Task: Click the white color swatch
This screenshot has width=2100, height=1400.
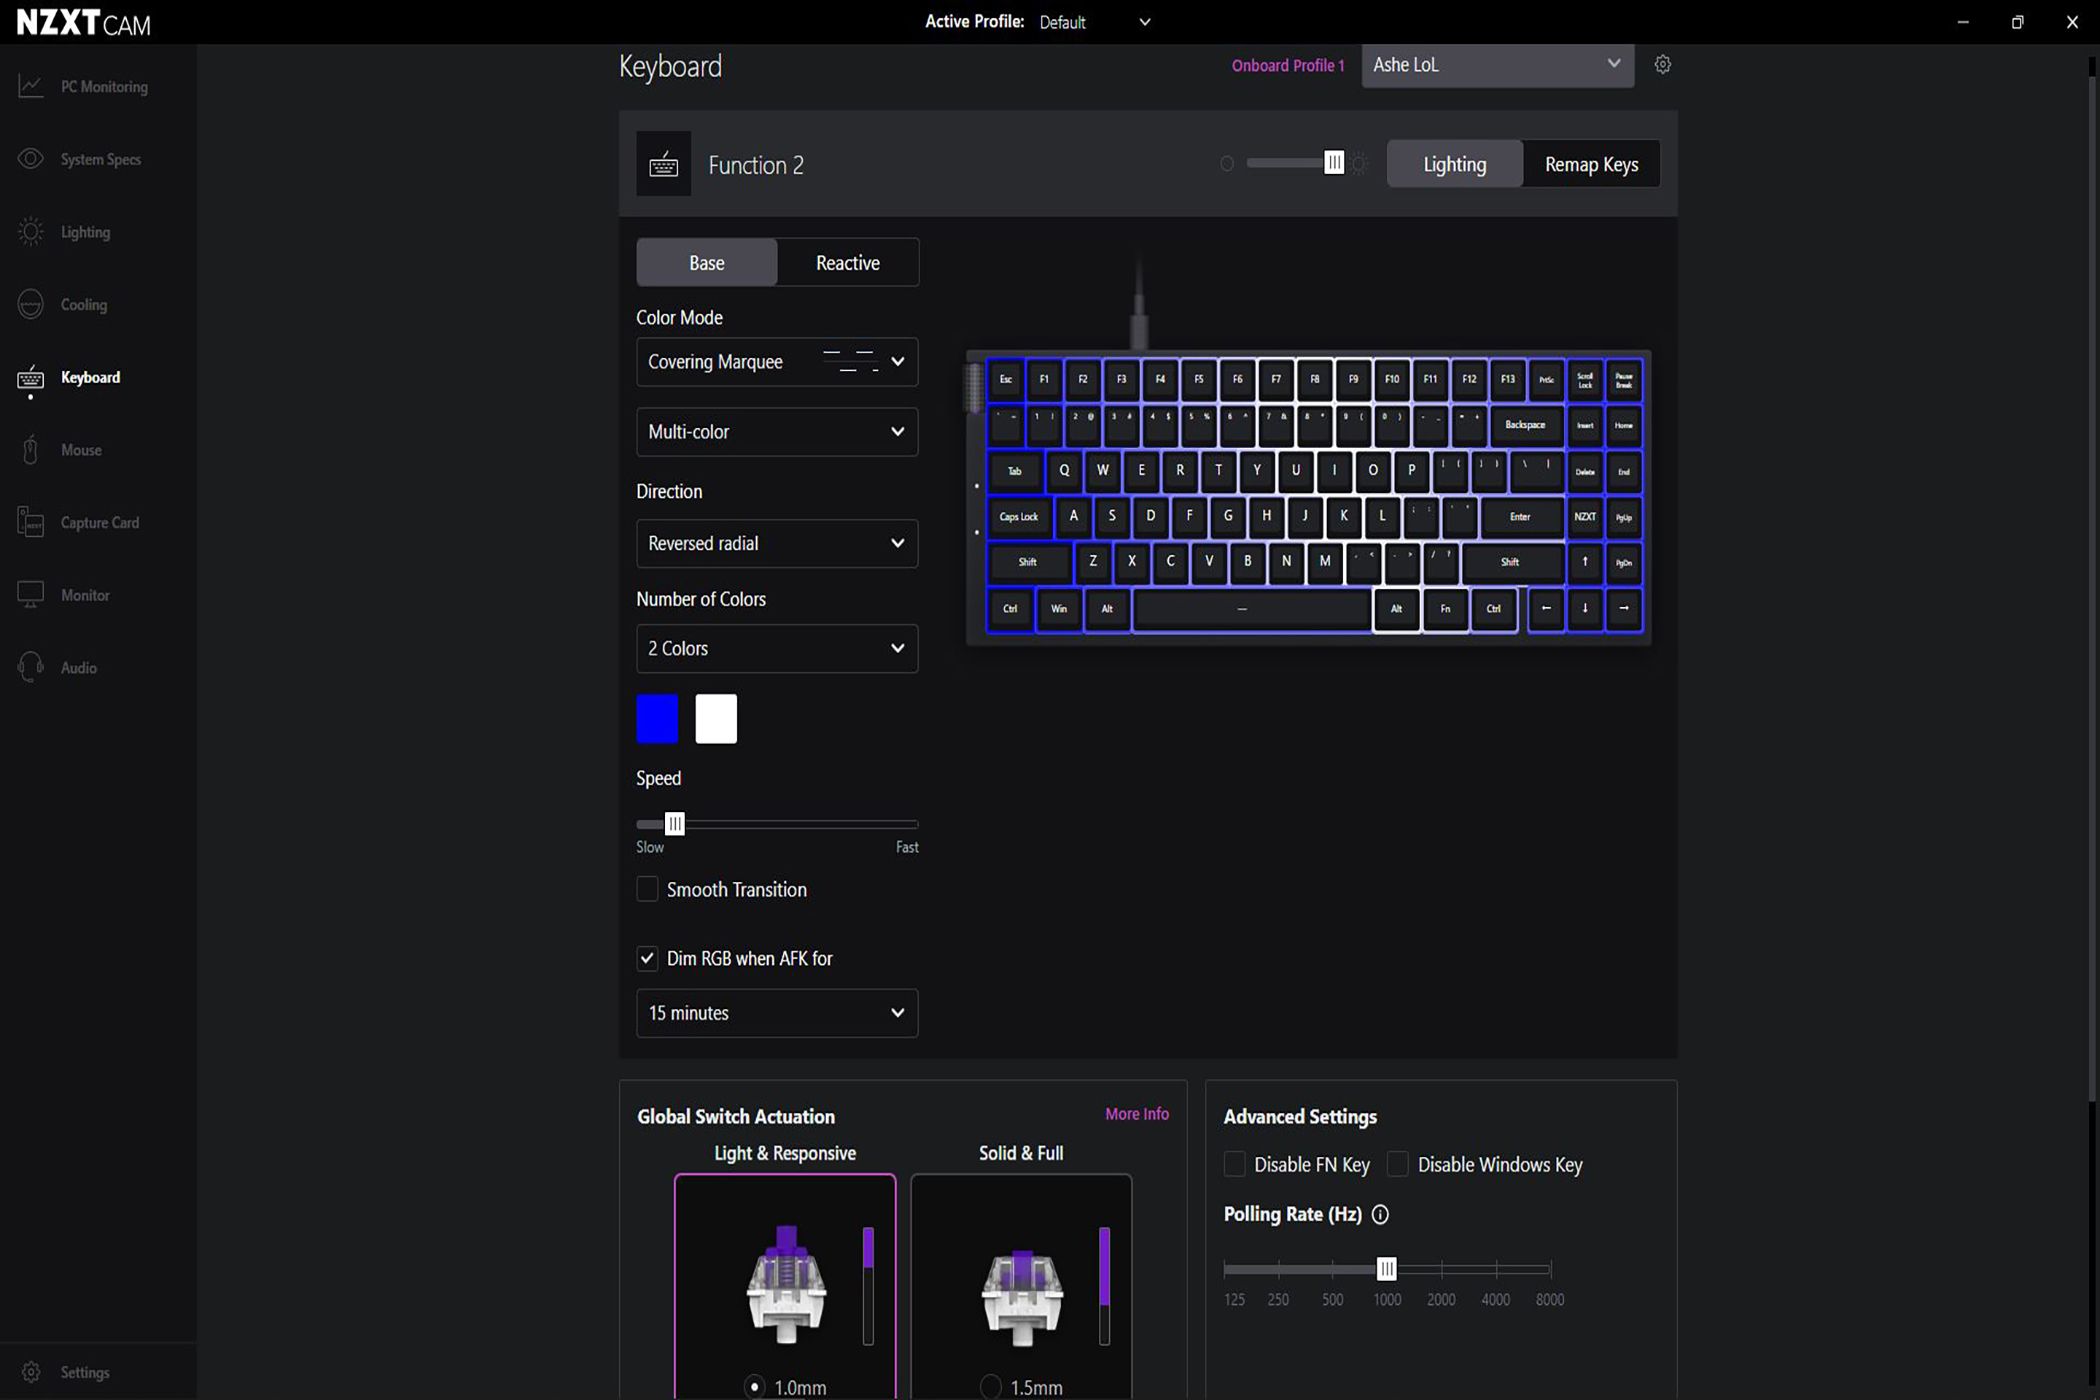Action: pos(716,719)
